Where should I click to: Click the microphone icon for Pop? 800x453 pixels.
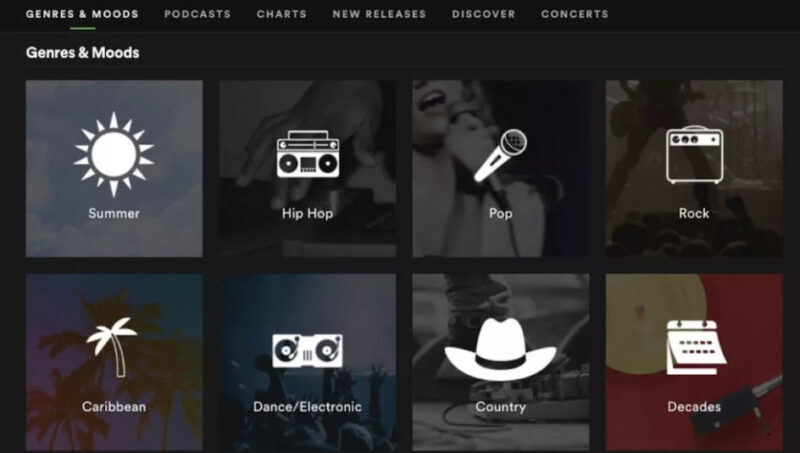tap(501, 156)
